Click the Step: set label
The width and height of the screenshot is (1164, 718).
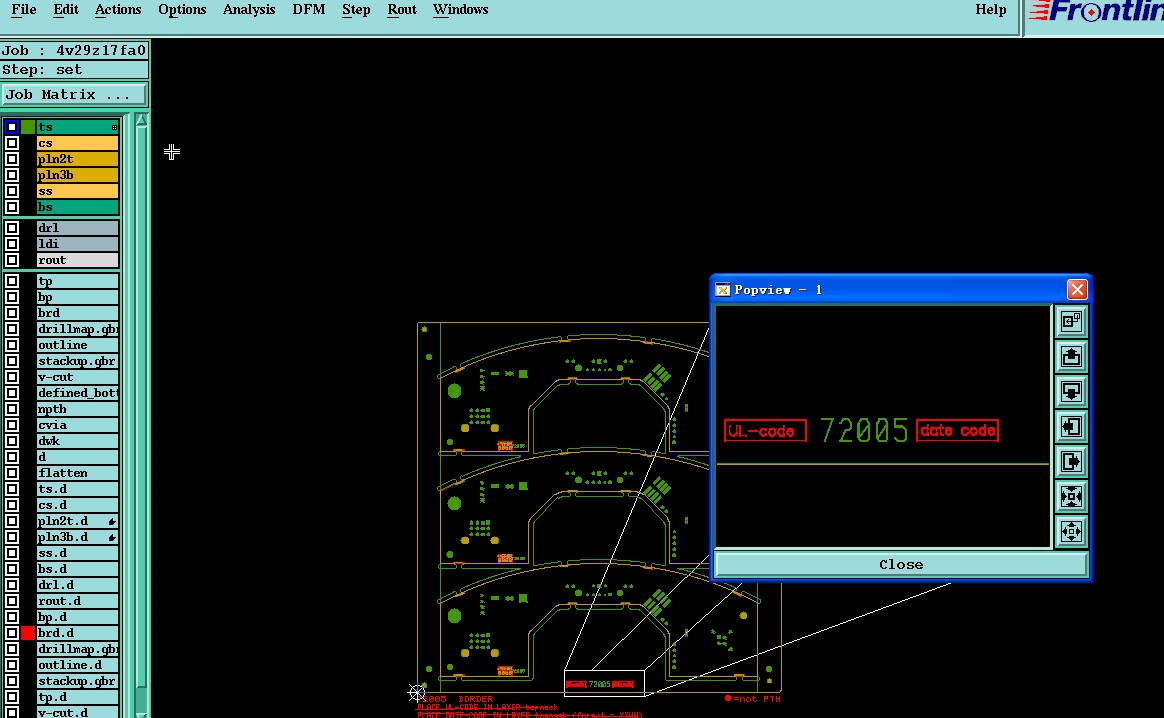tap(74, 70)
